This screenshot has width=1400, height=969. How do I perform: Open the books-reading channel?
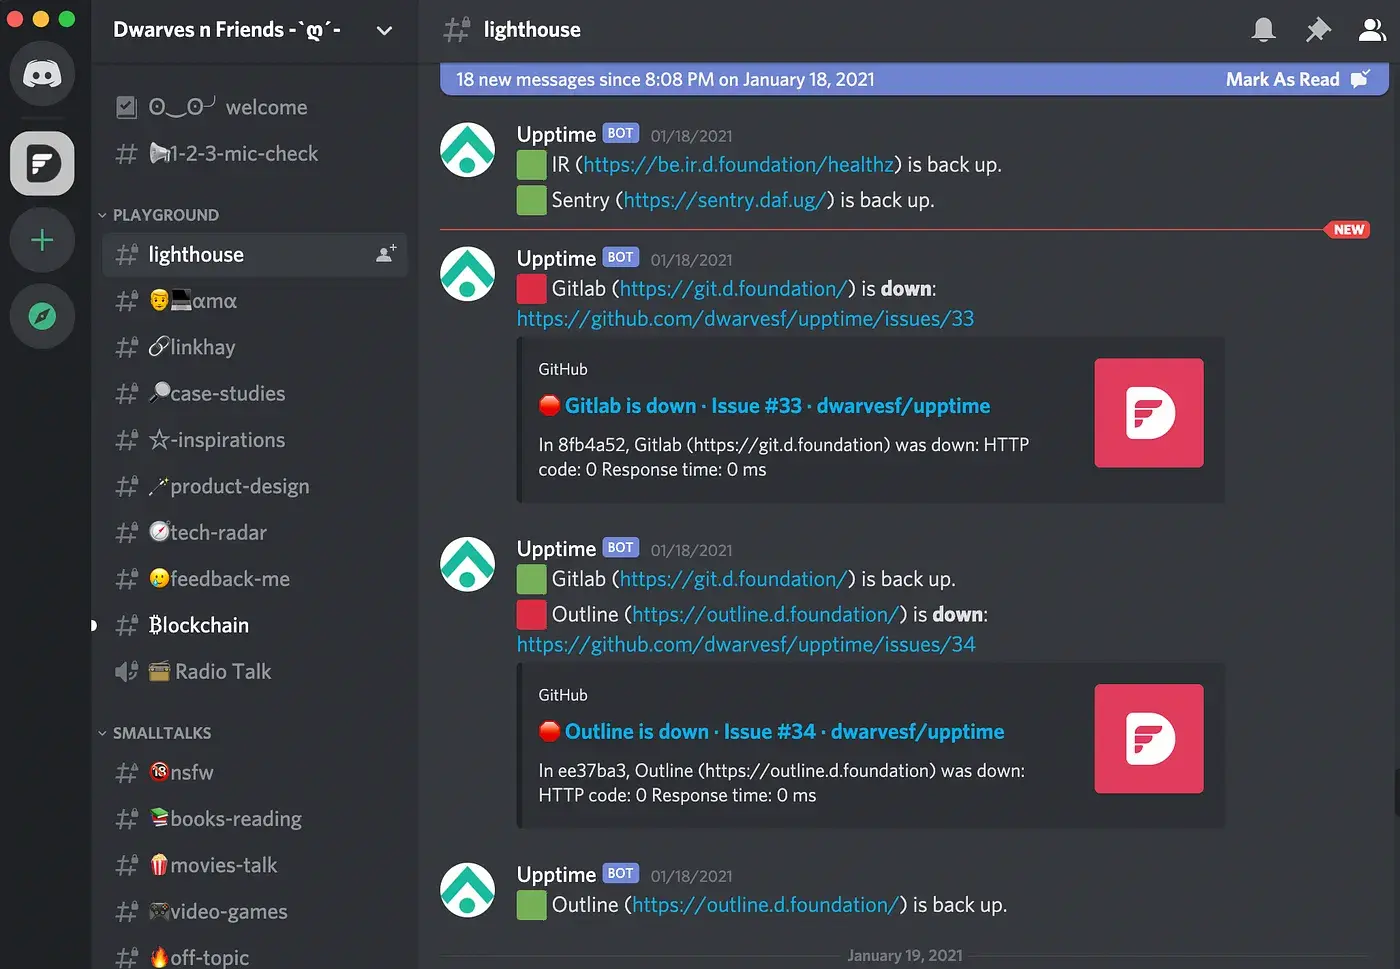click(x=255, y=818)
